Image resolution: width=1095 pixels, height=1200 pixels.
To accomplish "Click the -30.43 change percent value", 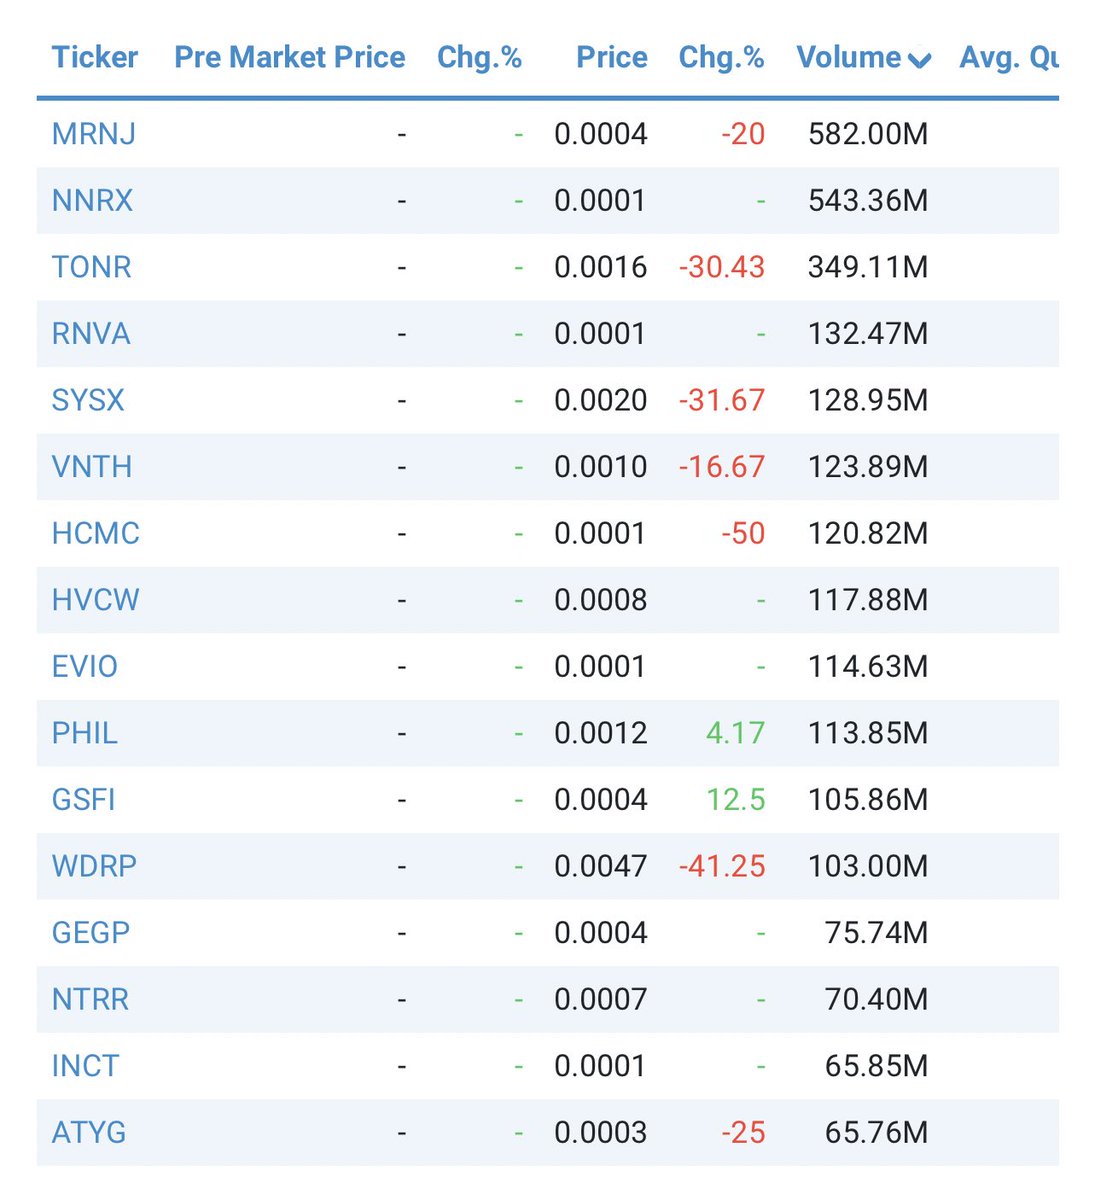I will pyautogui.click(x=722, y=267).
